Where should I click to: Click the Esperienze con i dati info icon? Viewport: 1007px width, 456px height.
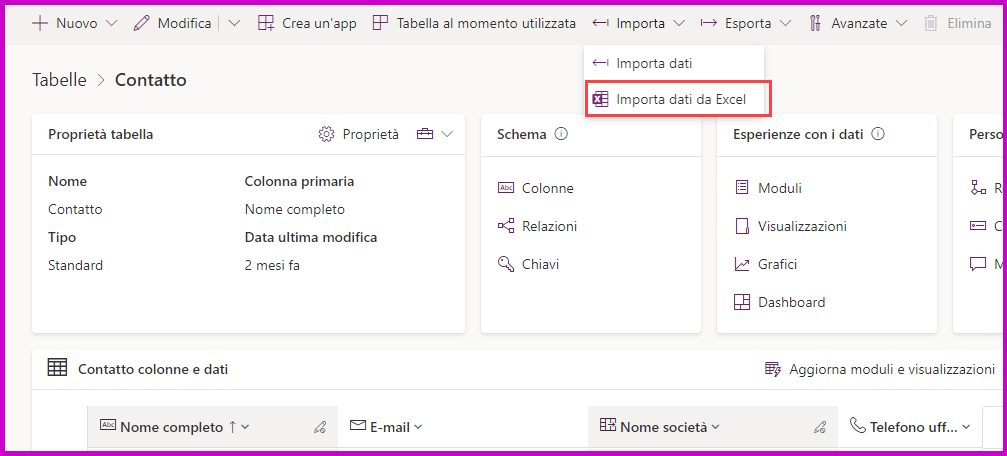[878, 134]
